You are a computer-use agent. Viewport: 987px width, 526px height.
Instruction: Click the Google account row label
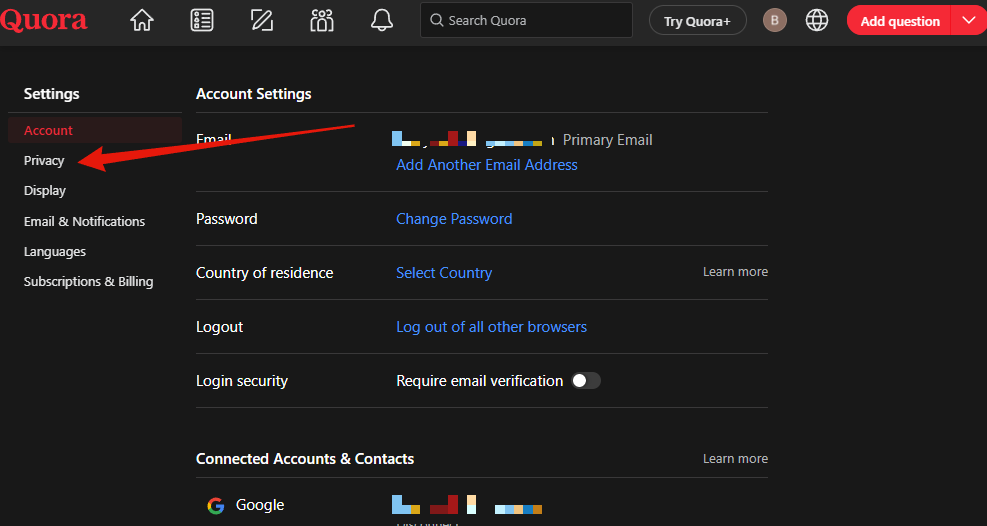pyautogui.click(x=260, y=505)
